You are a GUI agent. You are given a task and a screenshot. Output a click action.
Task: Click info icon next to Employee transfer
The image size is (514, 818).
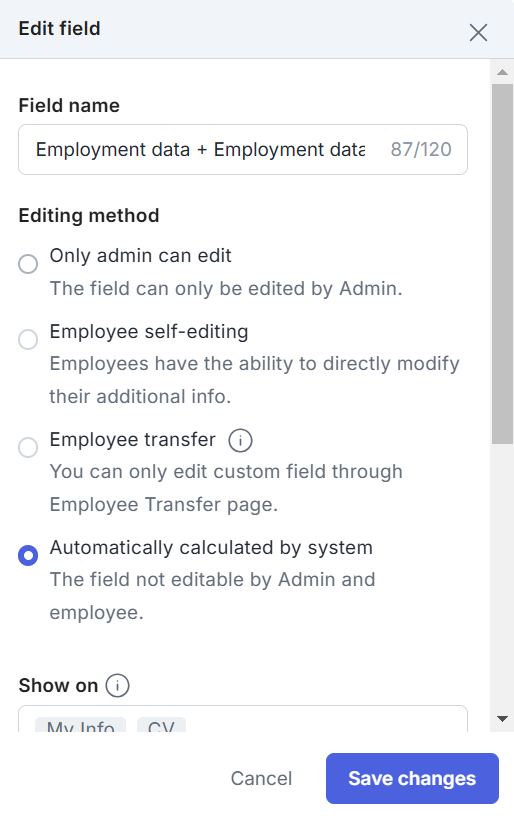tap(240, 440)
